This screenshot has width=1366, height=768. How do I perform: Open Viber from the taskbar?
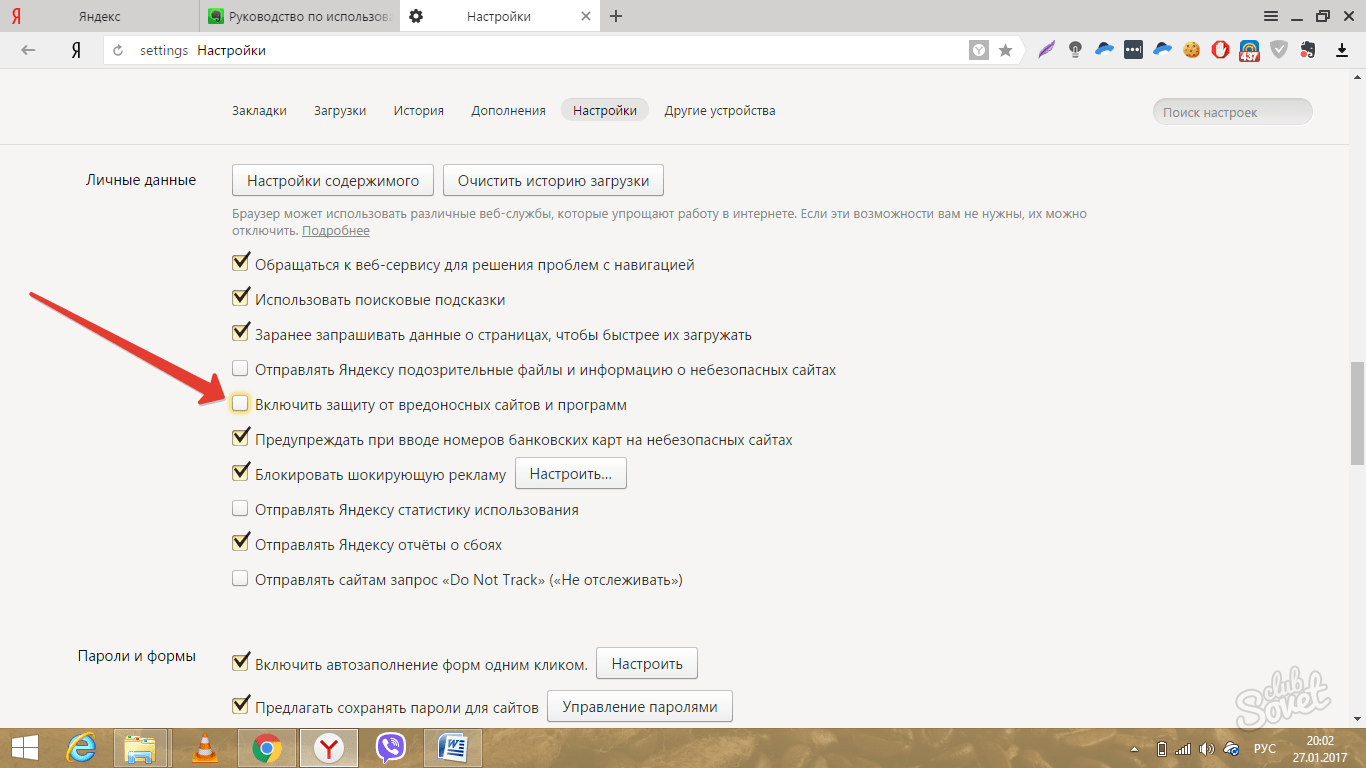coord(390,747)
